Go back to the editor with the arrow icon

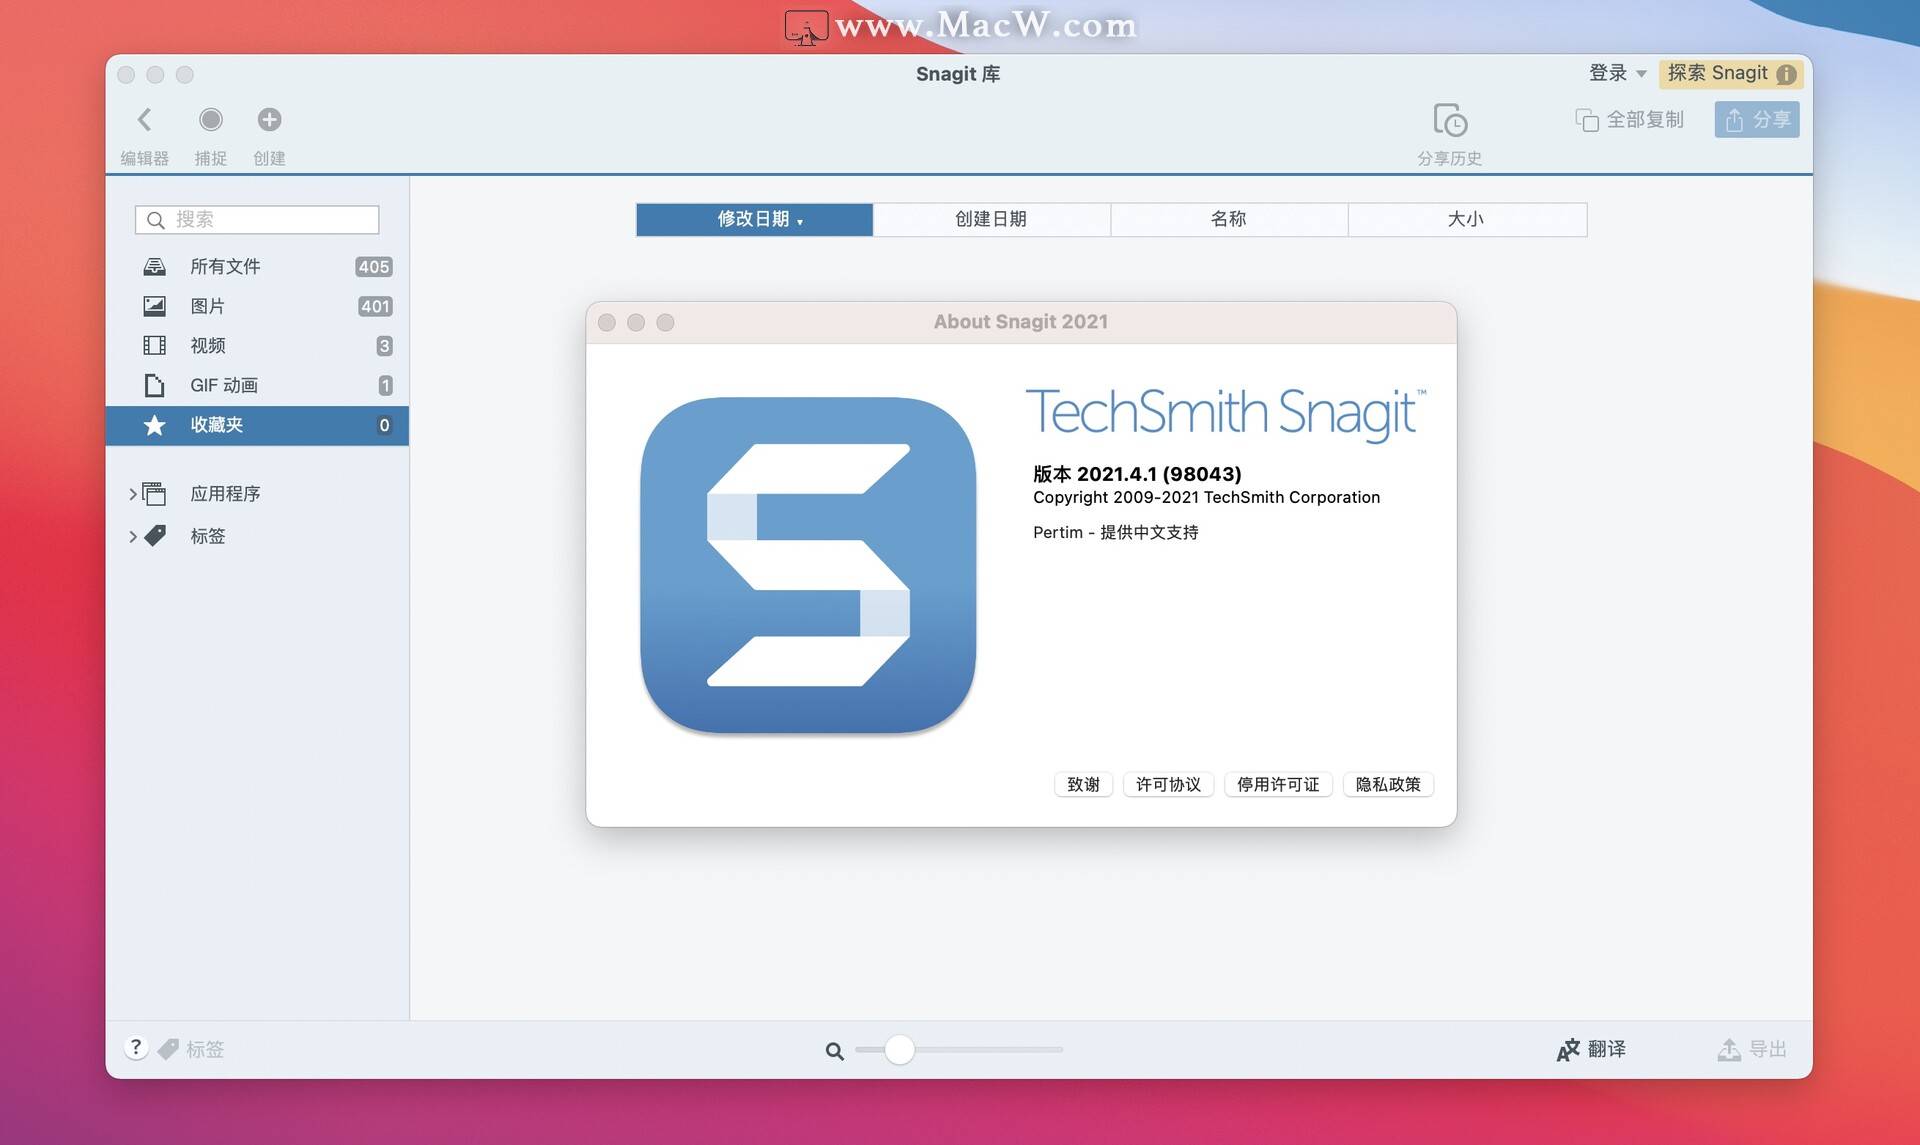point(144,120)
